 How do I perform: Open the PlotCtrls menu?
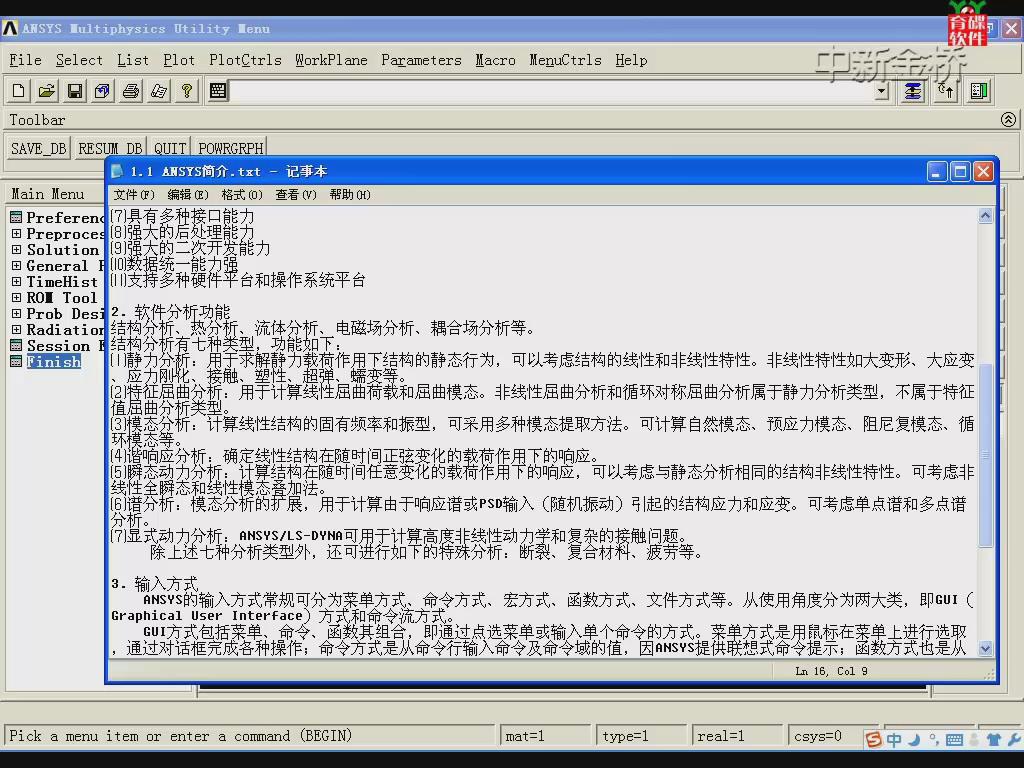(x=245, y=60)
